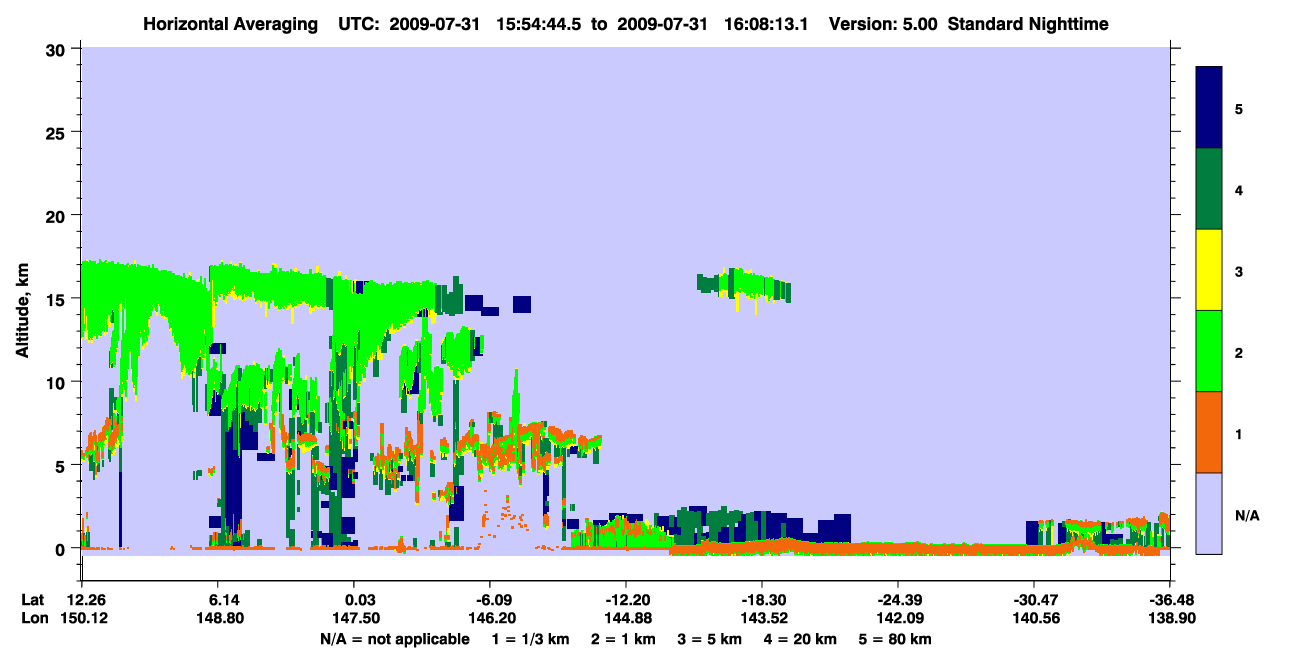Image resolution: width=1300 pixels, height=667 pixels.
Task: Click the dark blue colorbar segment labeled 5
Action: [1209, 108]
